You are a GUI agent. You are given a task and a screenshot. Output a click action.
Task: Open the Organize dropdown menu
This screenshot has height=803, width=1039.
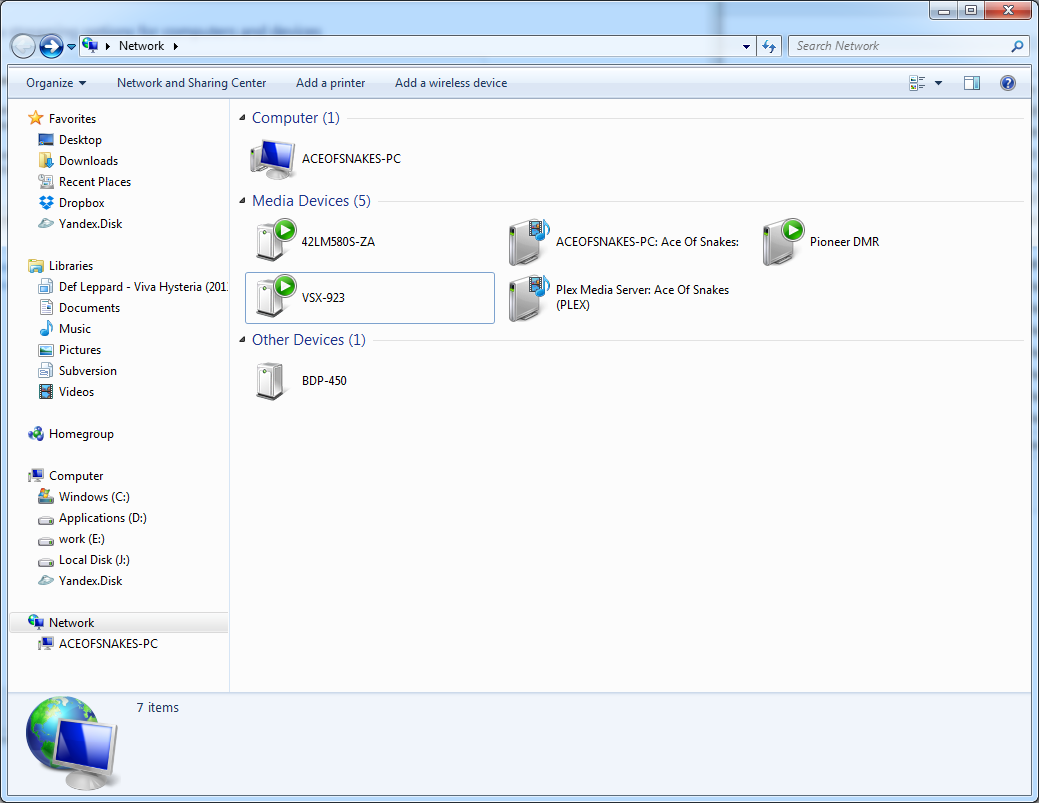pyautogui.click(x=56, y=83)
